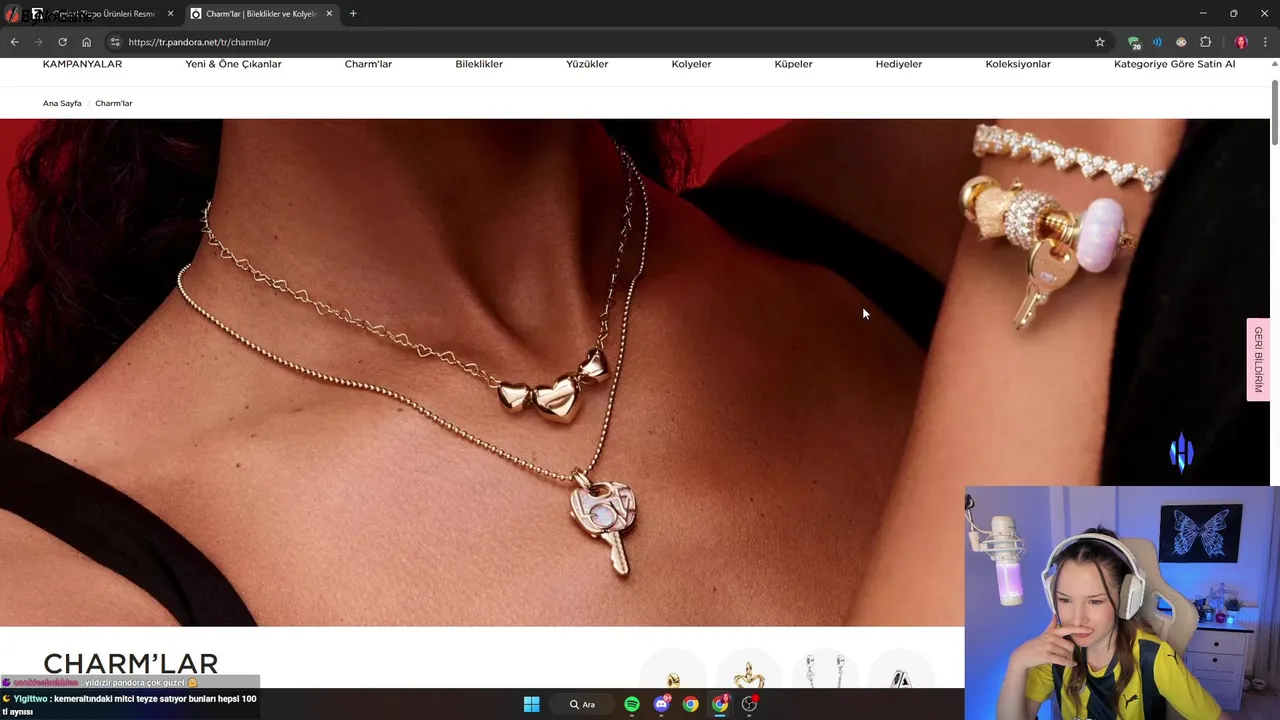The image size is (1280, 720).
Task: Open the Bileklikler menu
Action: 479,64
